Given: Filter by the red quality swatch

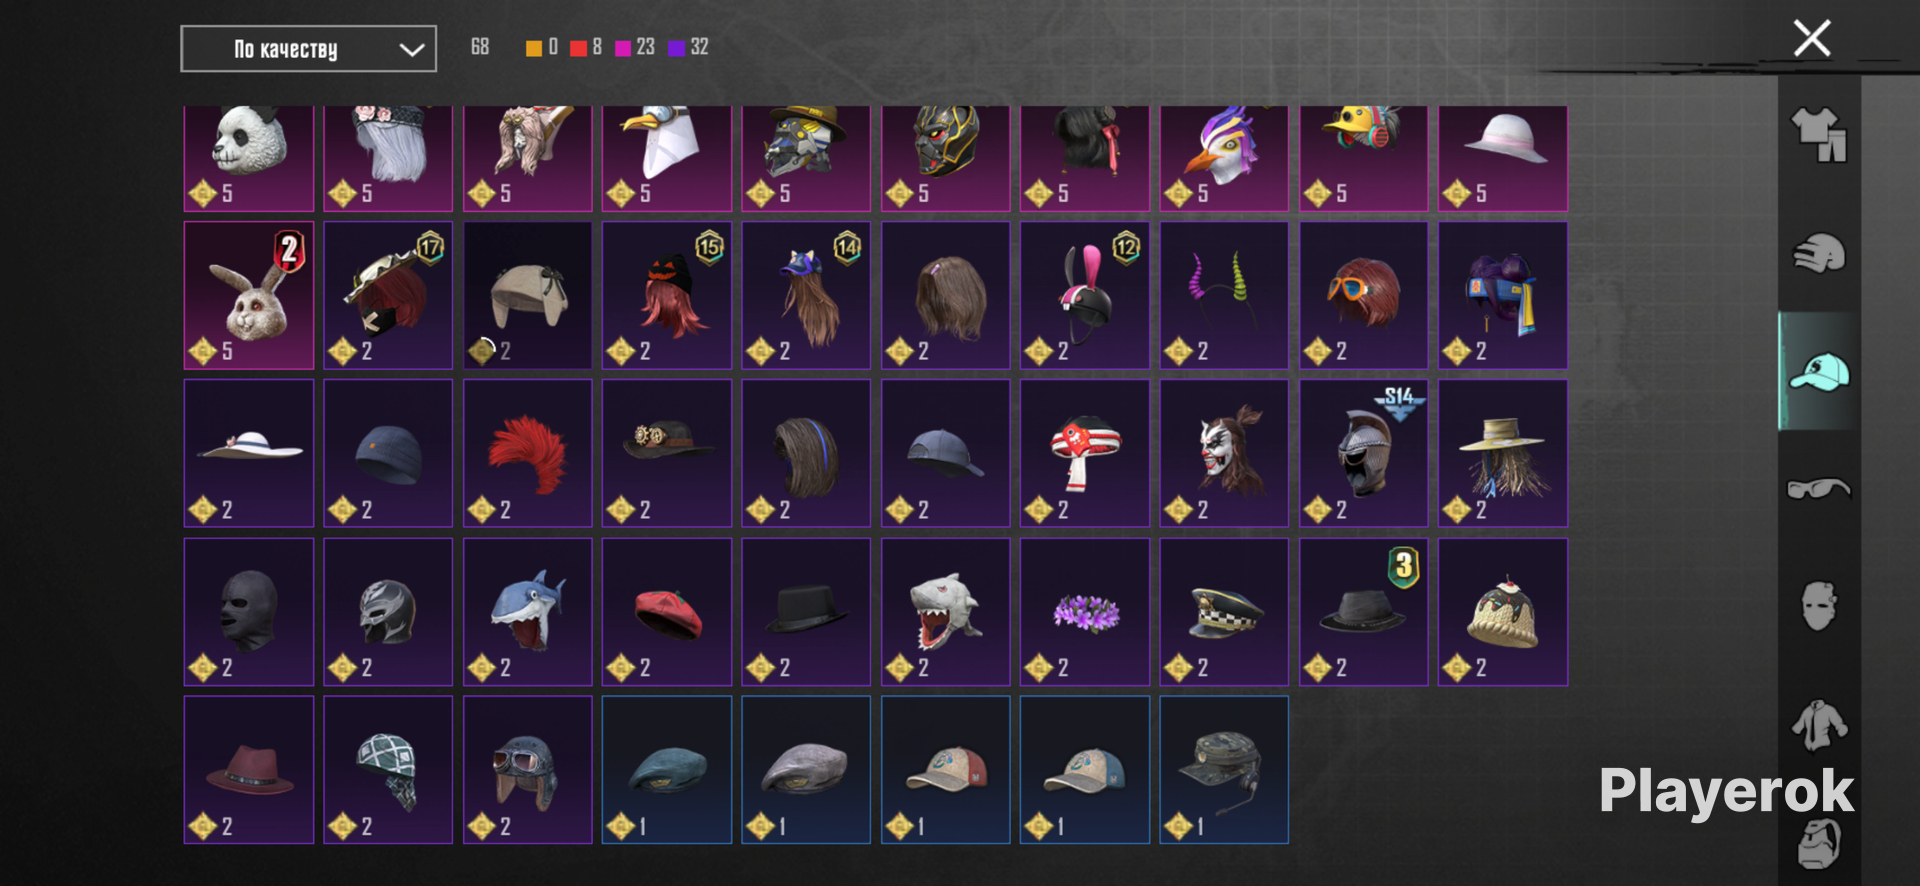Looking at the screenshot, I should click(578, 48).
